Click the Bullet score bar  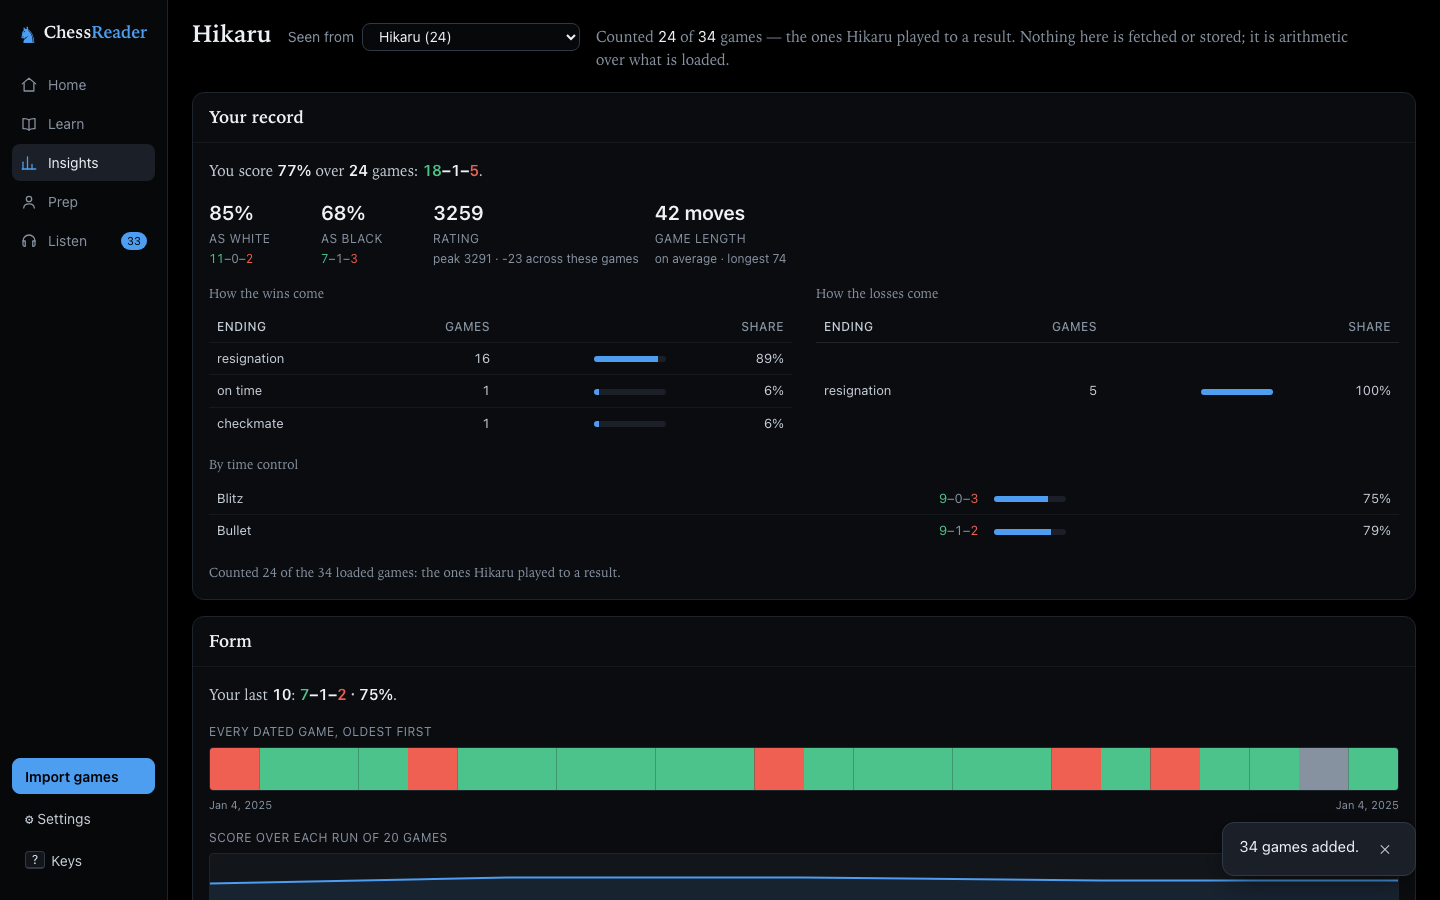(1030, 531)
